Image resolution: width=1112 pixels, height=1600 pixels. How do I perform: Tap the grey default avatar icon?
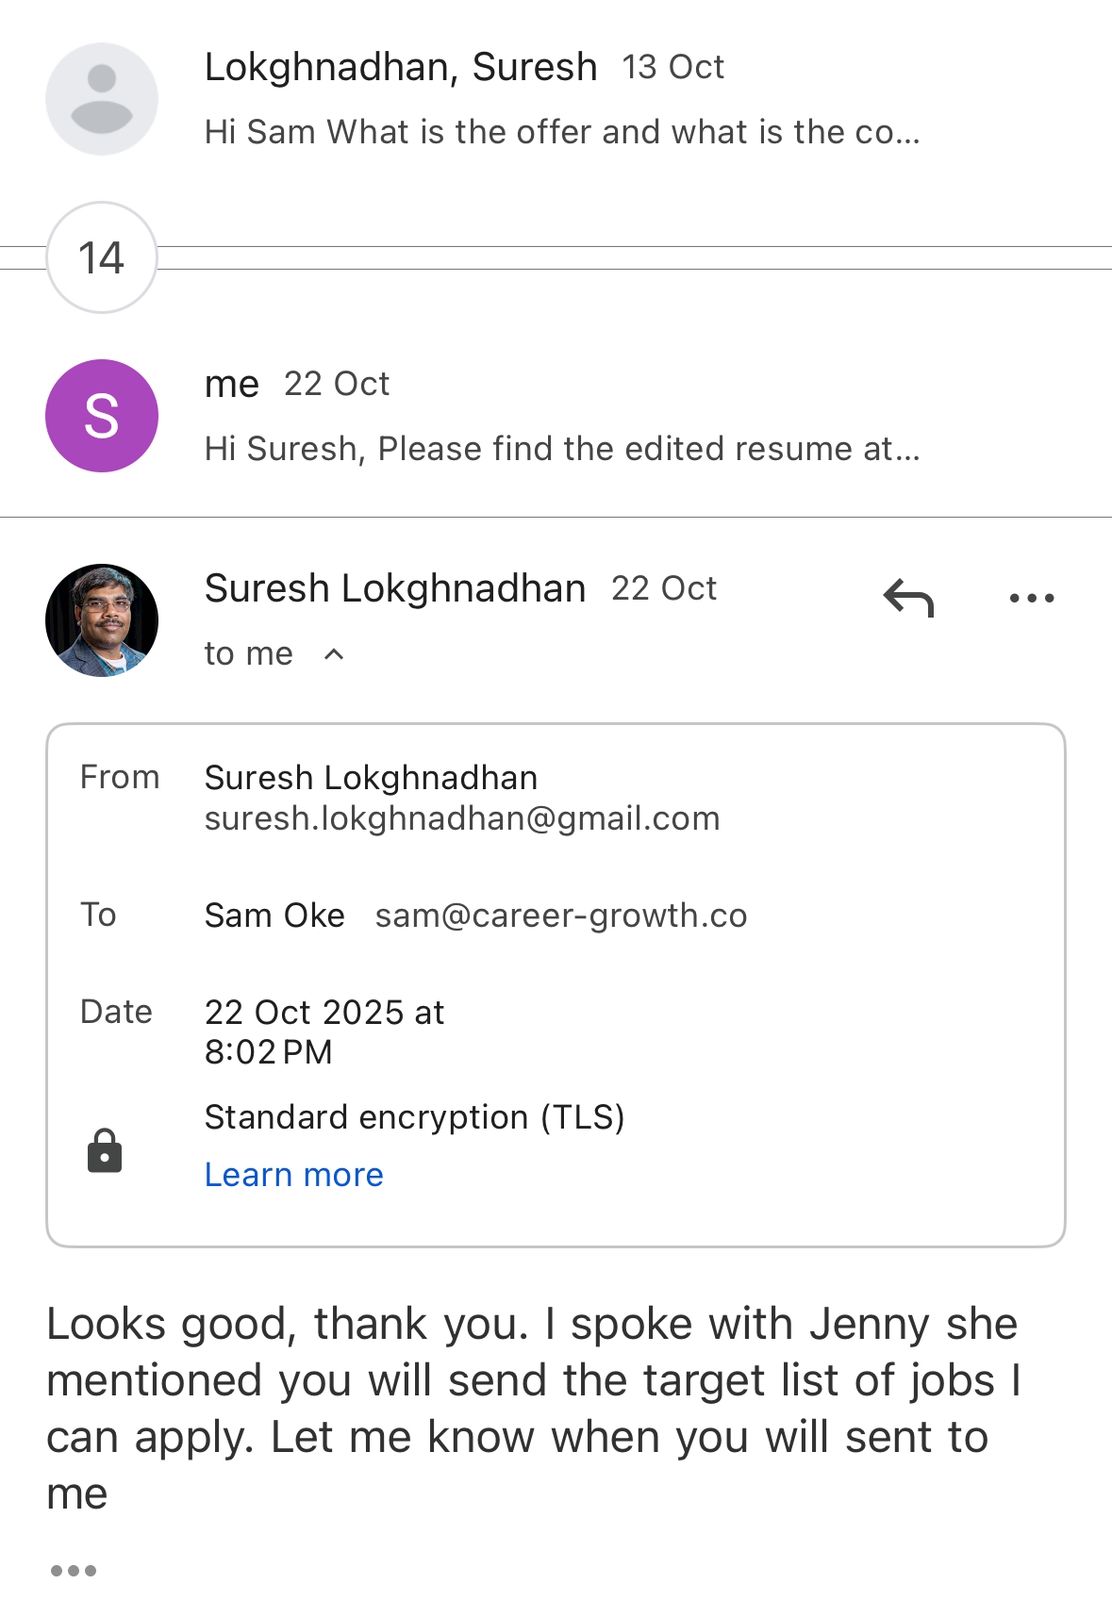point(102,99)
